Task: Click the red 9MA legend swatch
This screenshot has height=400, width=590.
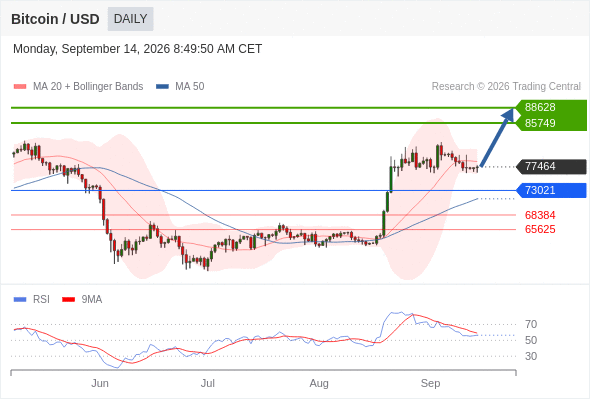Action: coord(68,300)
